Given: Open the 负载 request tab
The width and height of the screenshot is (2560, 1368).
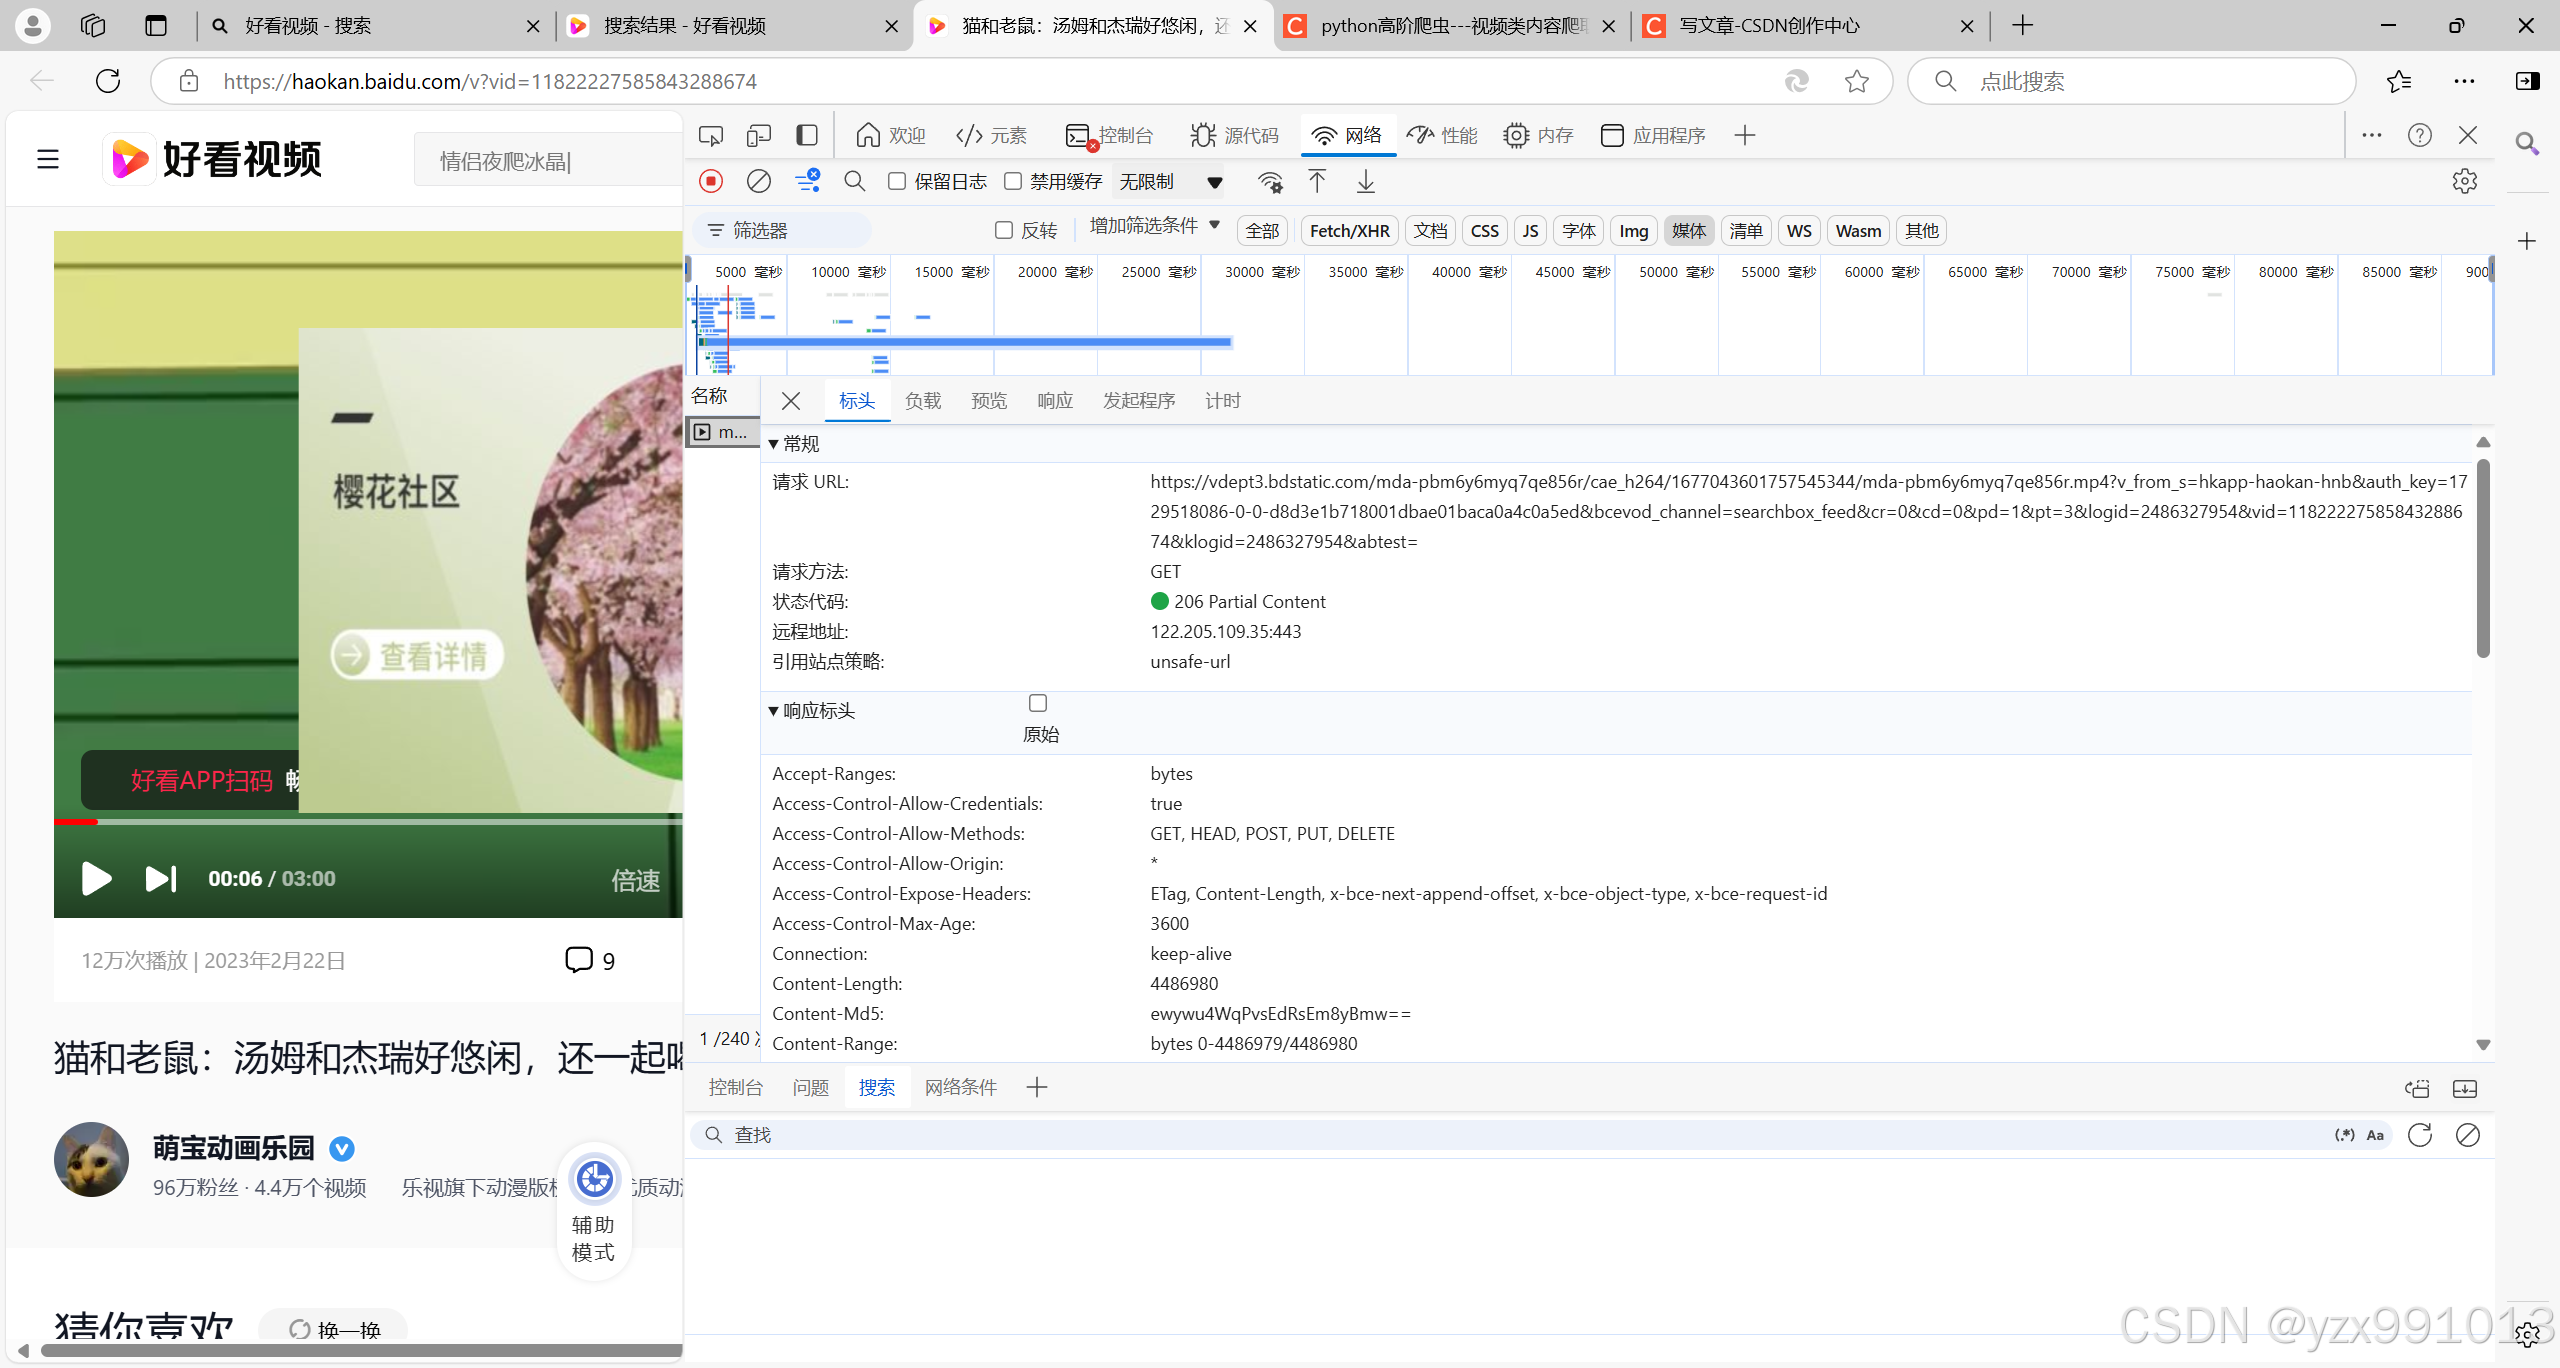Looking at the screenshot, I should tap(923, 401).
